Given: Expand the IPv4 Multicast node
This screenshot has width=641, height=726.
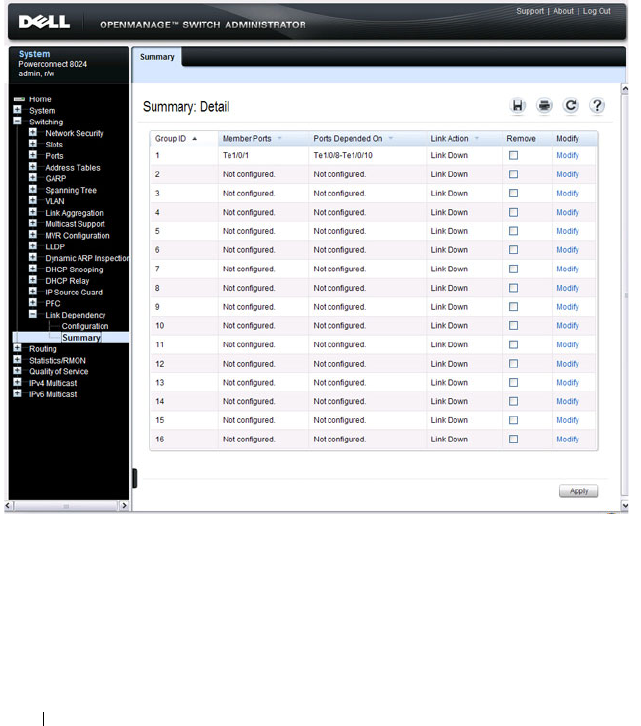Looking at the screenshot, I should click(x=17, y=382).
